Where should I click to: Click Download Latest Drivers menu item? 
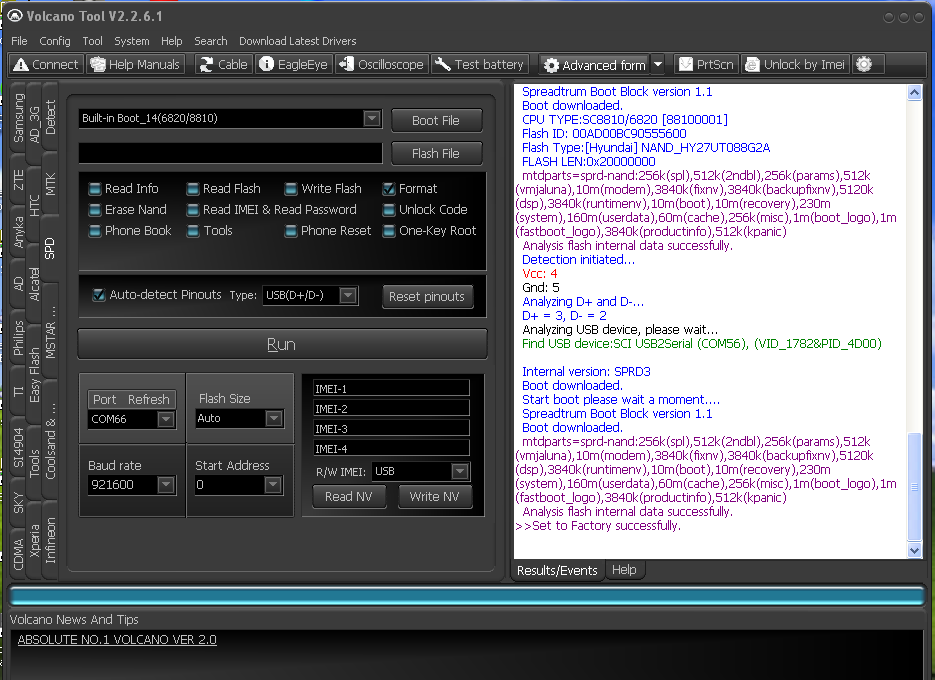tap(298, 41)
